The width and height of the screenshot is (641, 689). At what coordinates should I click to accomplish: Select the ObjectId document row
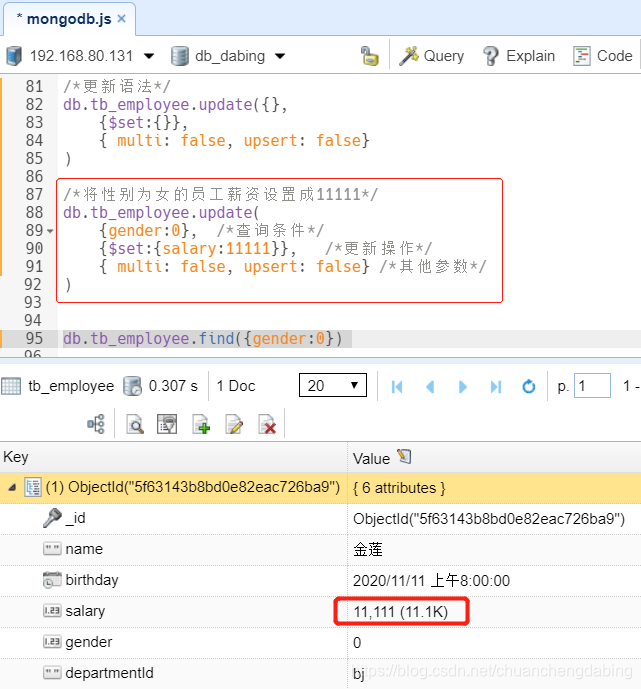[x=320, y=488]
